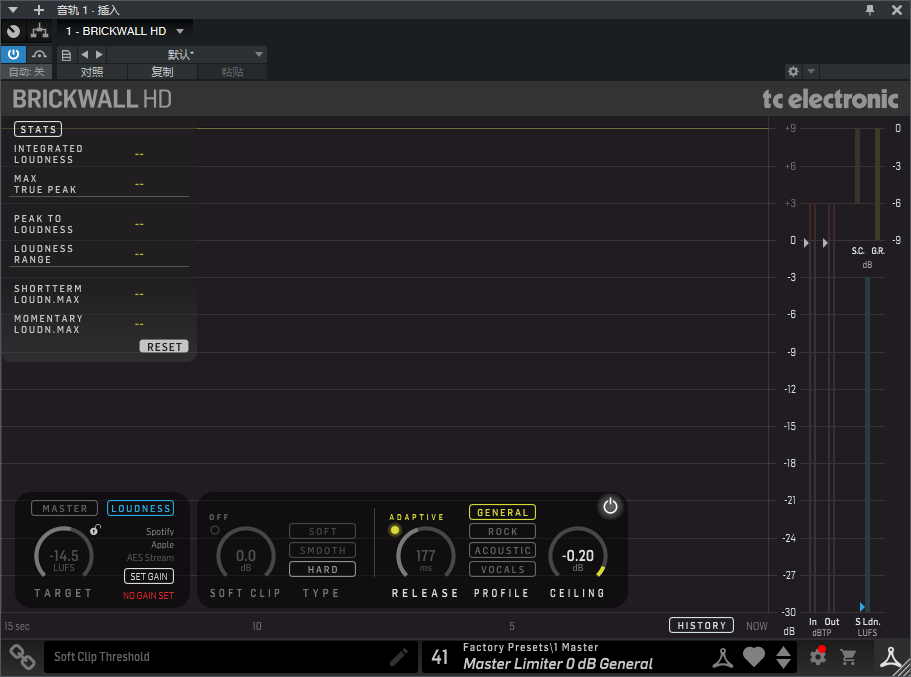This screenshot has width=911, height=677.
Task: Click the target lock icon
Action: point(95,529)
